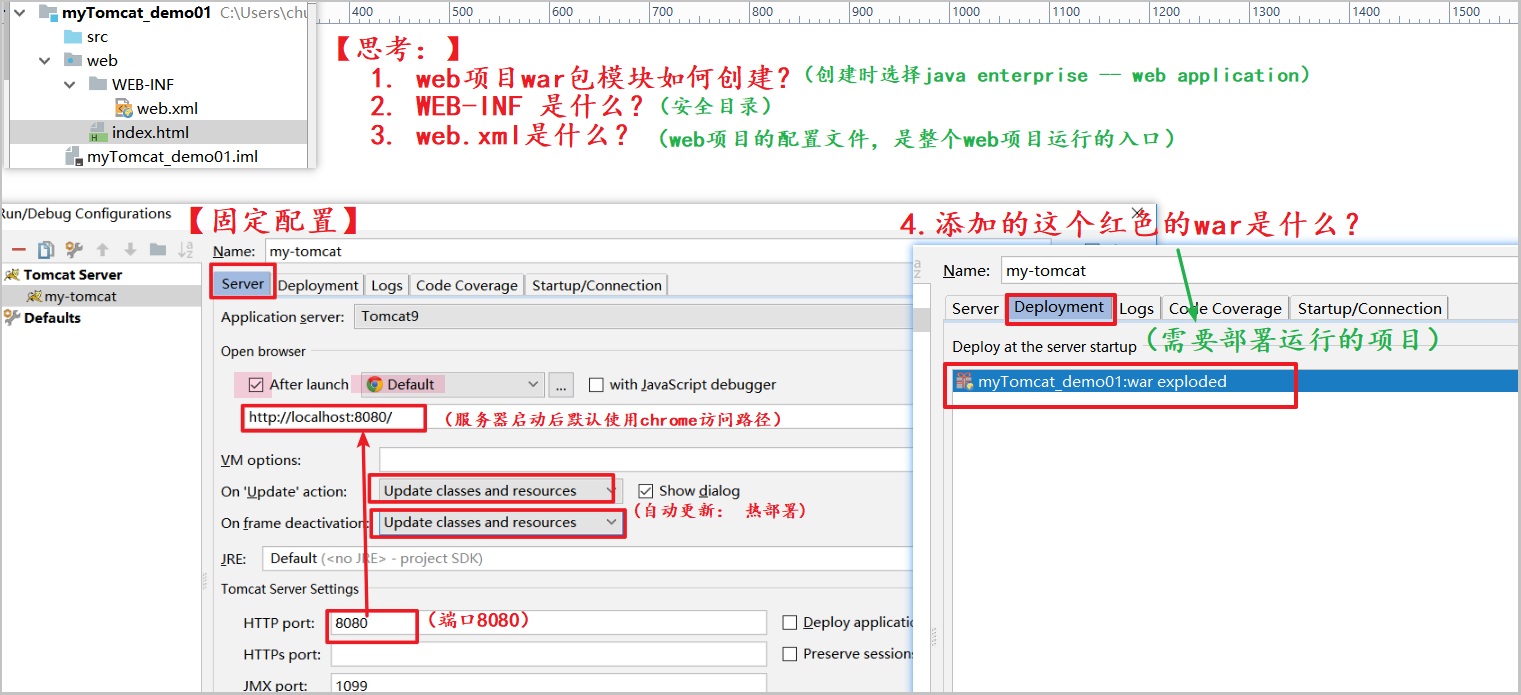1521x695 pixels.
Task: Select the my-tomcat configuration in tree
Action: (80, 296)
